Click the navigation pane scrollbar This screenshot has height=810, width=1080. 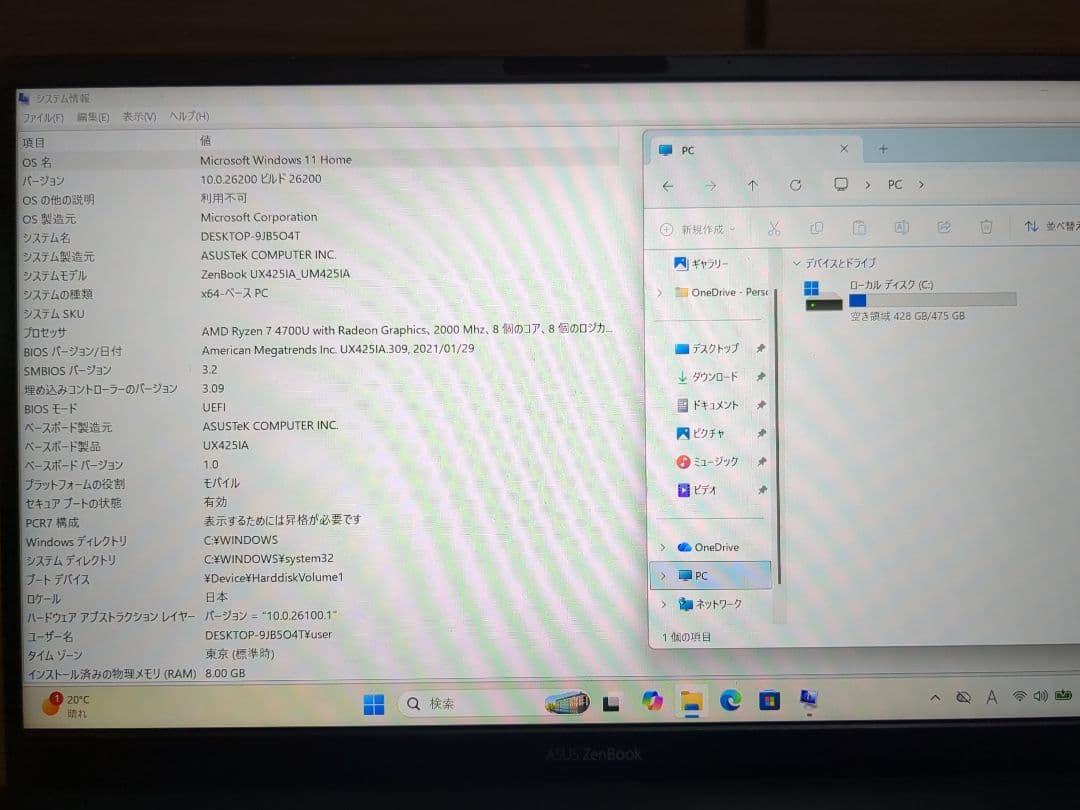[x=779, y=435]
